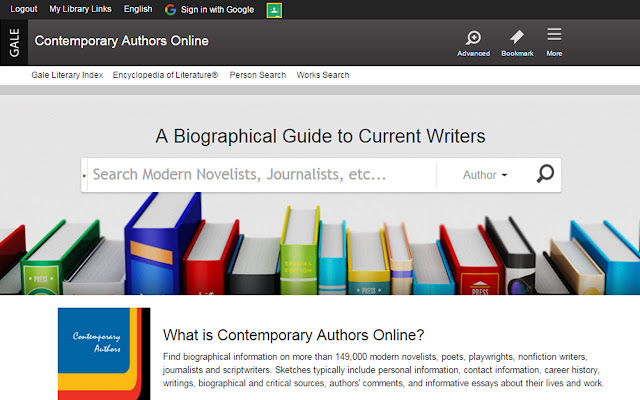Viewport: 640px width, 400px height.
Task: Expand the Author search type dropdown
Action: (x=485, y=175)
